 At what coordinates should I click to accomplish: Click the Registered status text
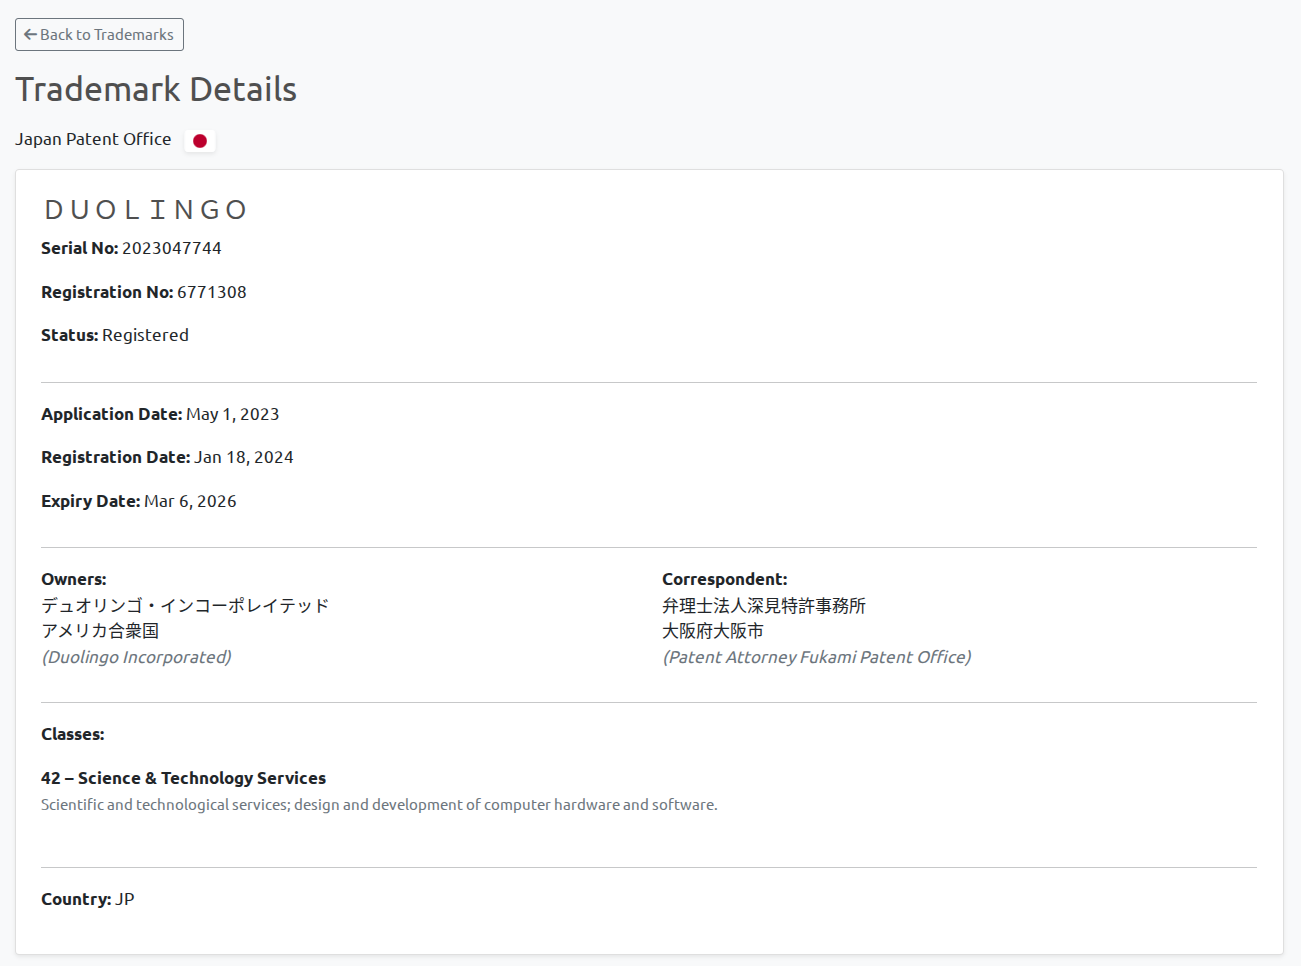click(145, 335)
